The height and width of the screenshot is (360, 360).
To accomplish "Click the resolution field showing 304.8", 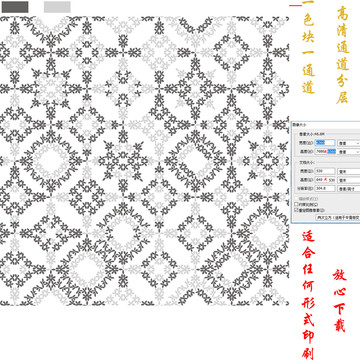I will click(x=325, y=189).
